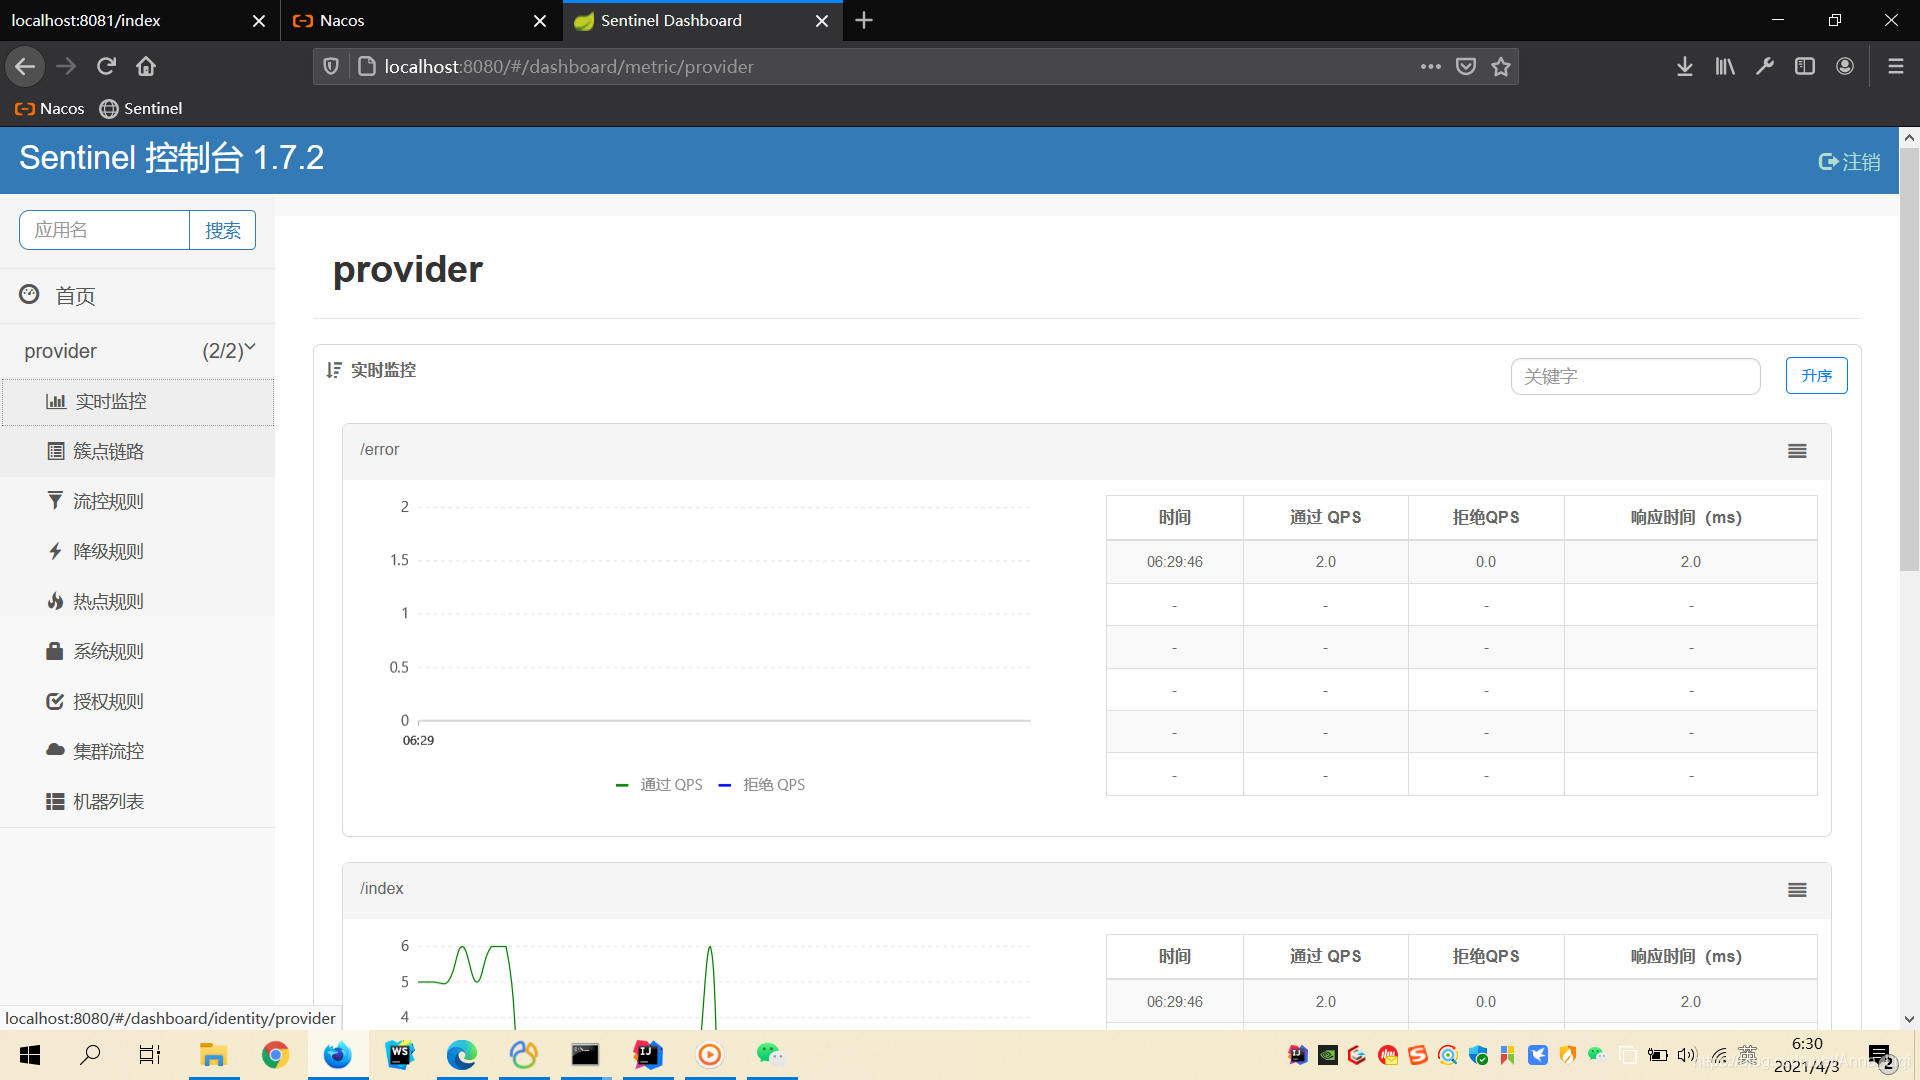This screenshot has height=1080, width=1920.
Task: Close the Sentinel Dashboard tab
Action: [822, 21]
